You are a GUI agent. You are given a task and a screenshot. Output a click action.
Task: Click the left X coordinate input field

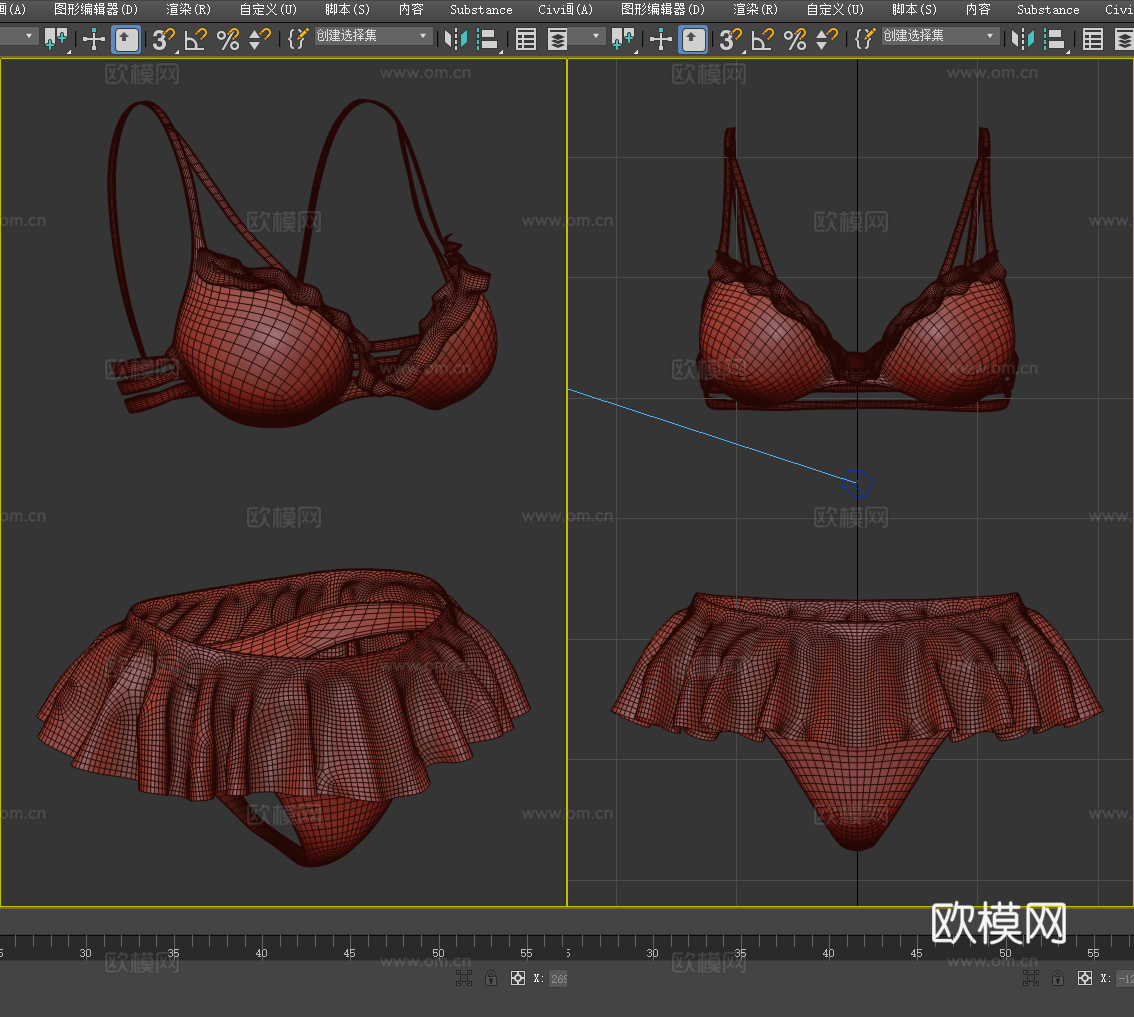pos(557,978)
